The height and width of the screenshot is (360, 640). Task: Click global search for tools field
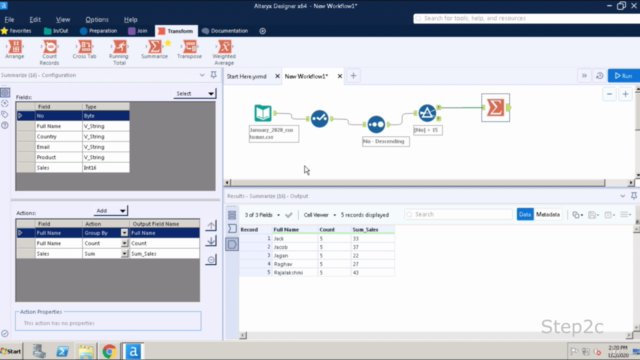click(x=527, y=18)
